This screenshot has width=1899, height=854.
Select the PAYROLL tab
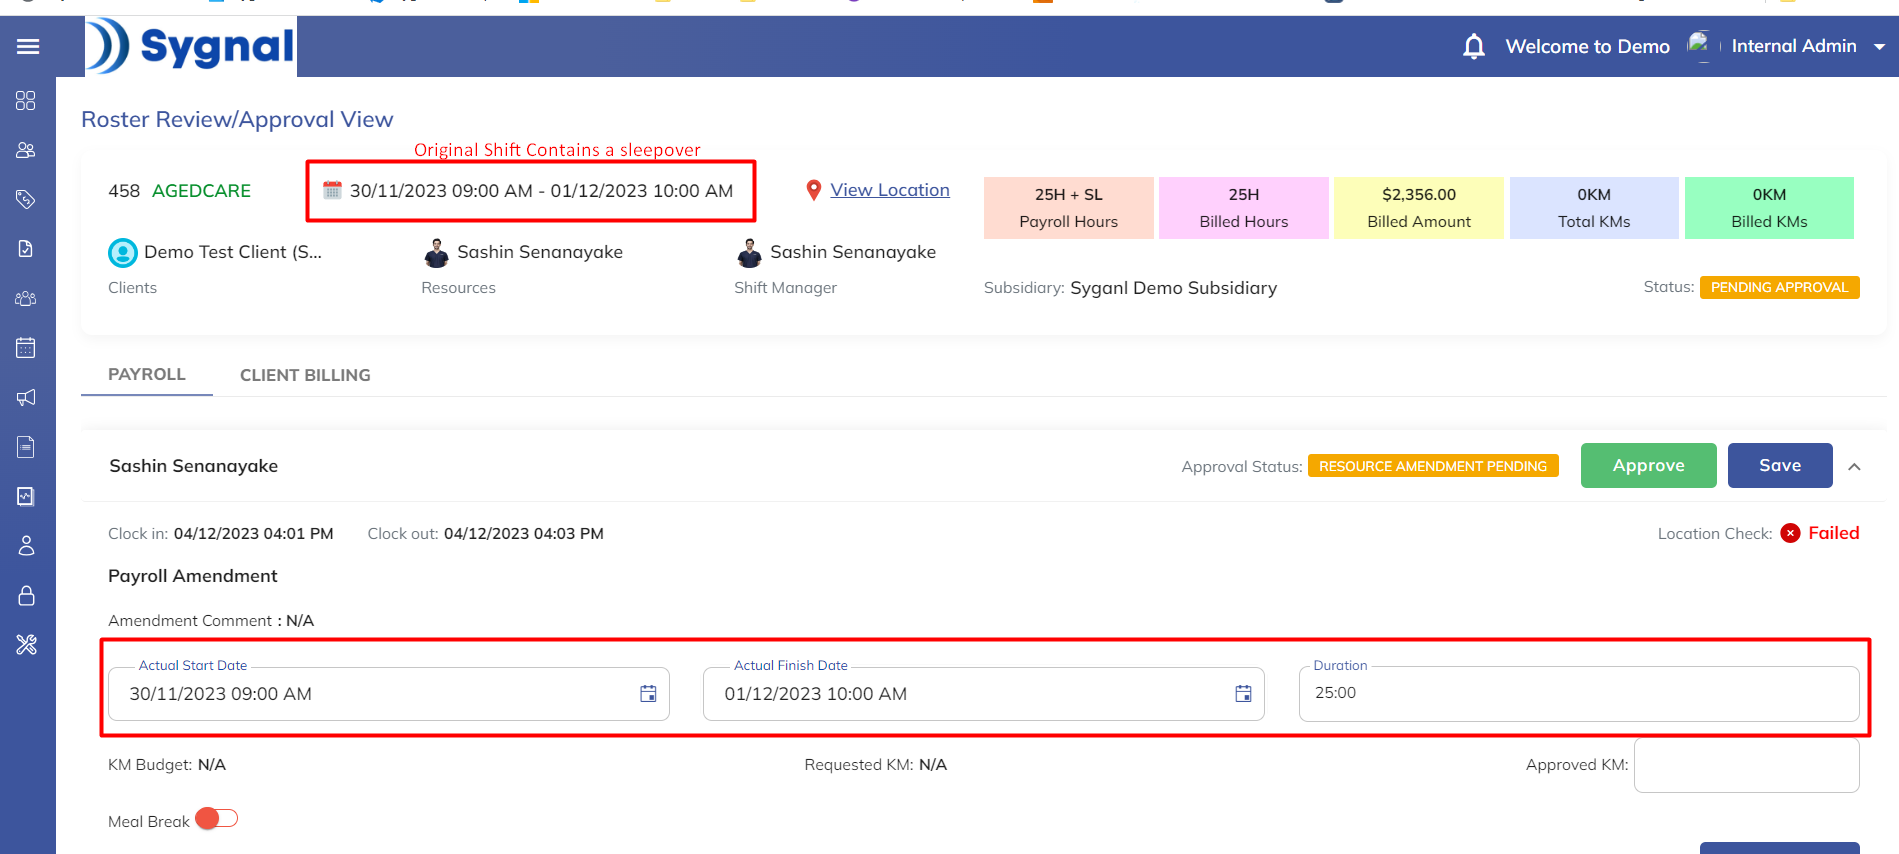147,374
